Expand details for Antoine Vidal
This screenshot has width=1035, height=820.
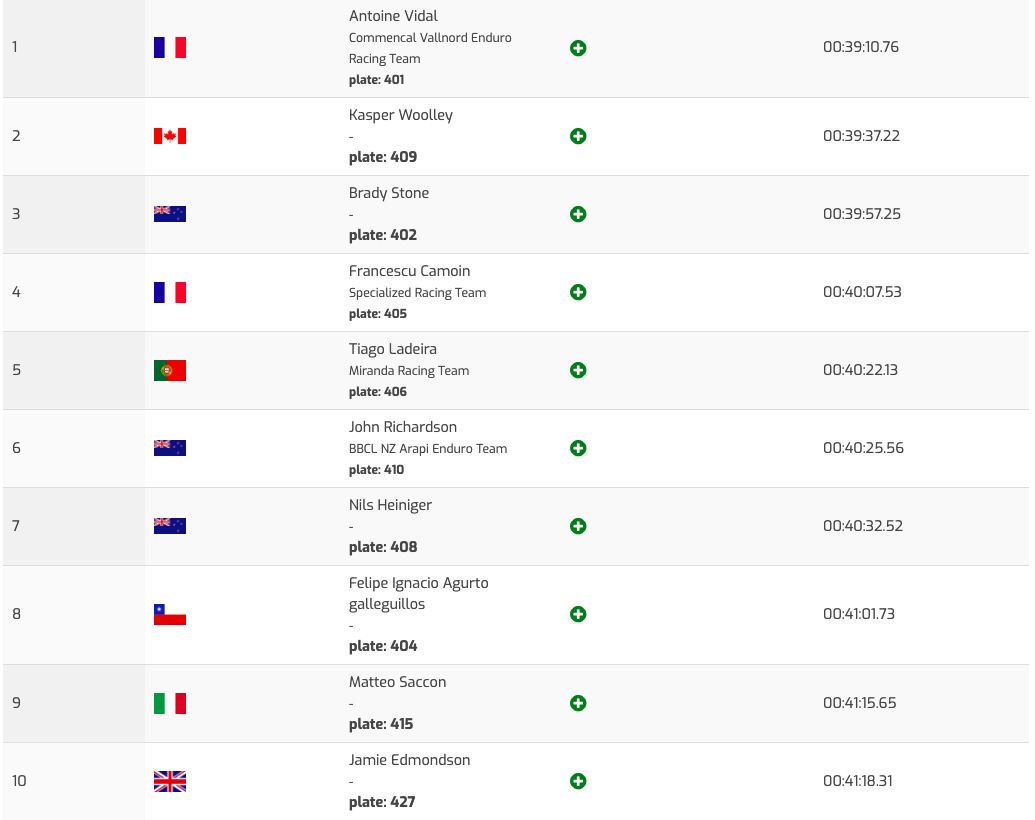pyautogui.click(x=578, y=48)
